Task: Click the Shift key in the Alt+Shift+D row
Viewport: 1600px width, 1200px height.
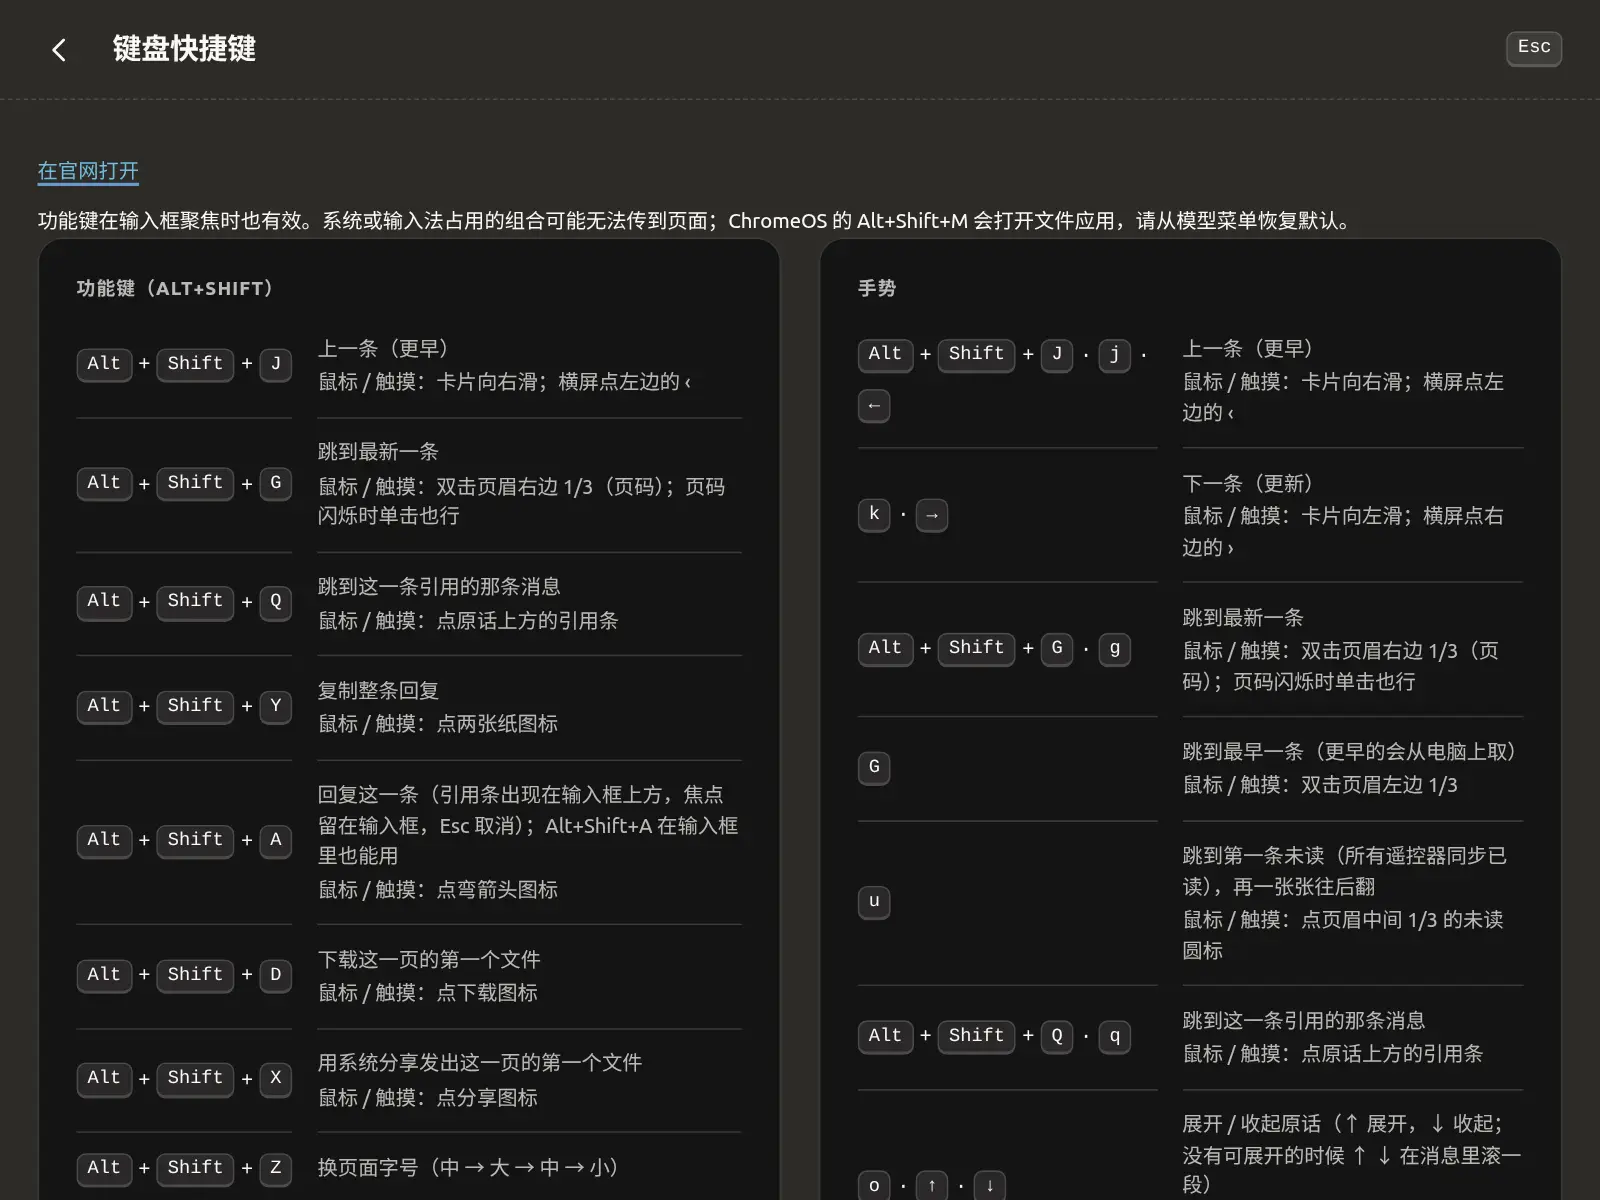Action: tap(195, 975)
